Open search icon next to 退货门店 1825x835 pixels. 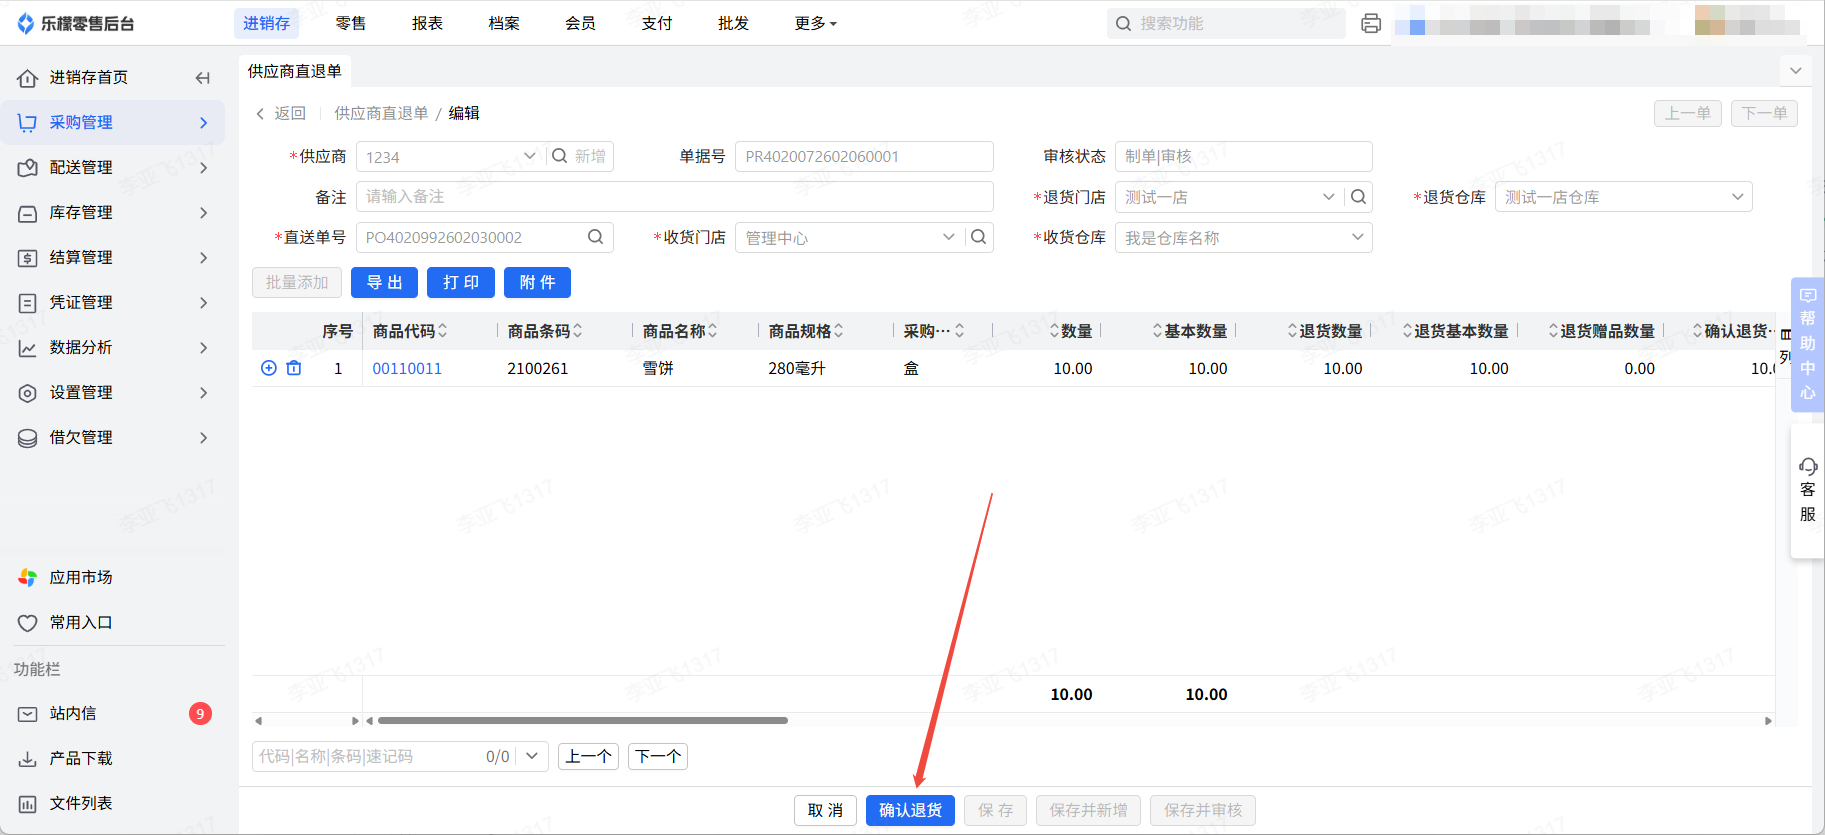[1358, 197]
